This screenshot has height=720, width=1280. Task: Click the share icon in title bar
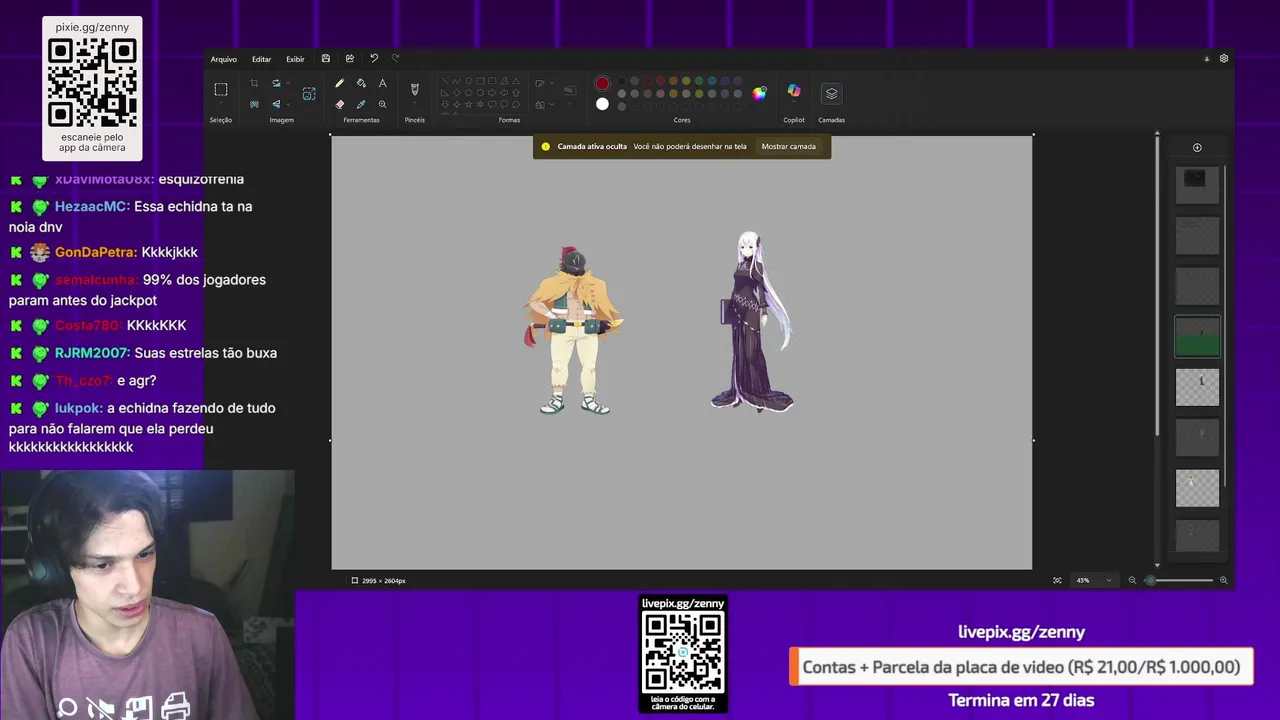click(x=349, y=59)
